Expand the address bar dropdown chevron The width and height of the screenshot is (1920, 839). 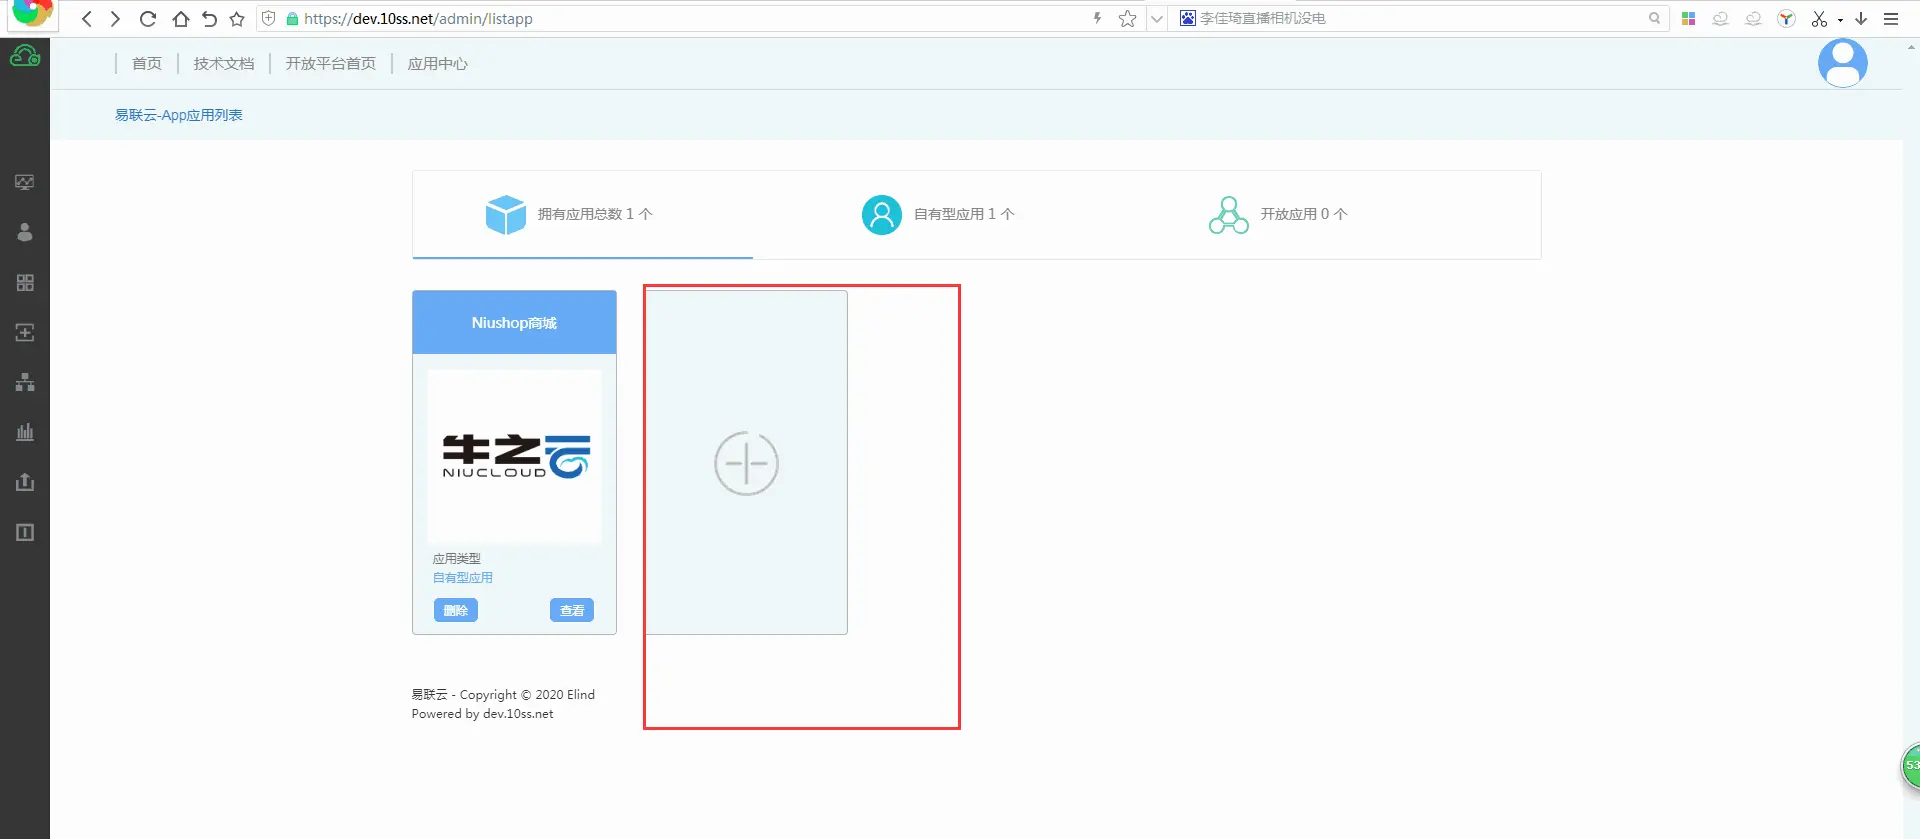click(x=1157, y=19)
